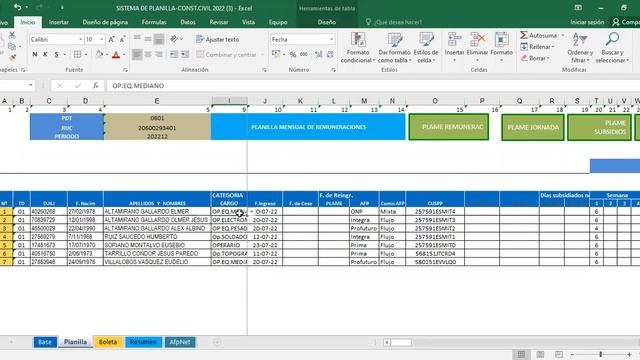
Task: Switch to the AfpNet sheet tab
Action: (x=180, y=342)
